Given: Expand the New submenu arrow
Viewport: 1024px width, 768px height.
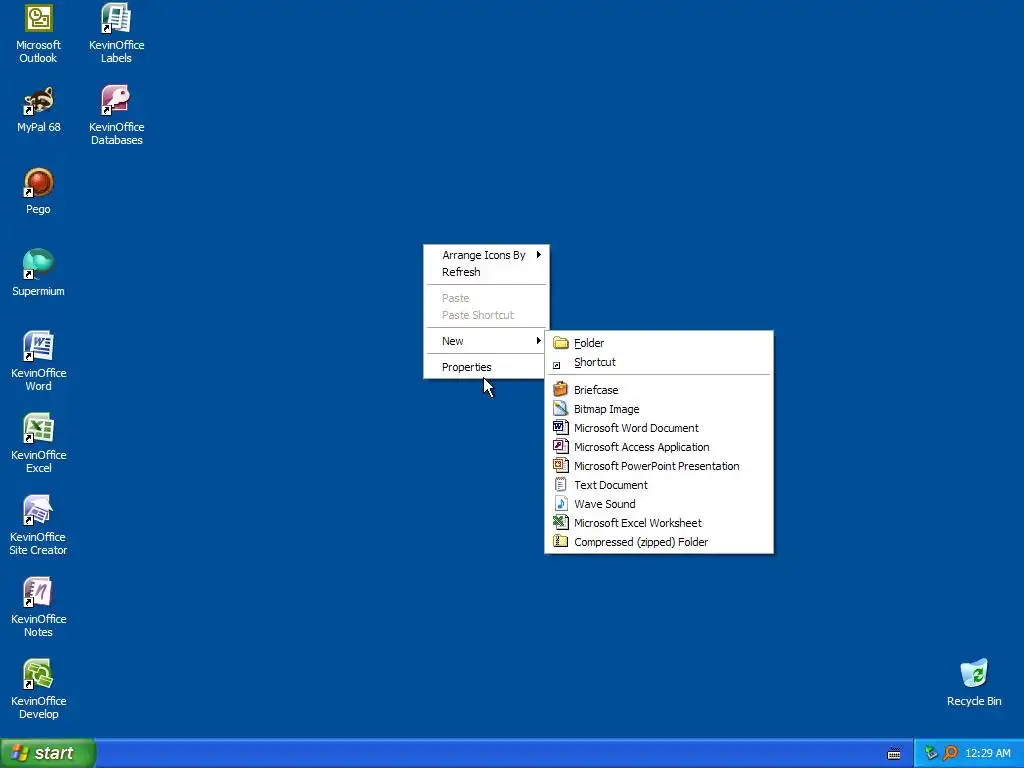Looking at the screenshot, I should click(x=539, y=340).
